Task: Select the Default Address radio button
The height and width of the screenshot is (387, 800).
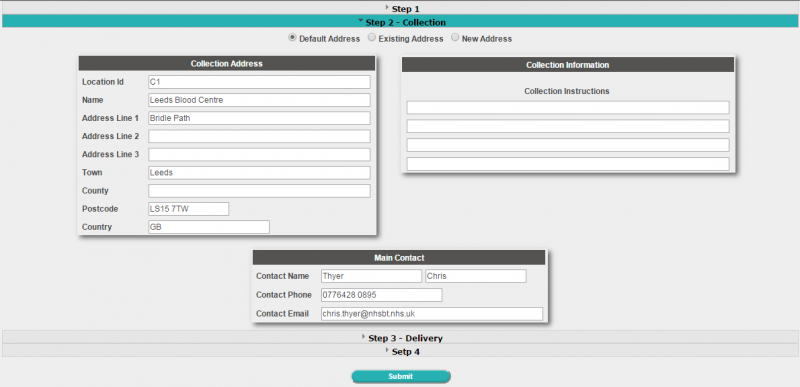Action: click(292, 38)
